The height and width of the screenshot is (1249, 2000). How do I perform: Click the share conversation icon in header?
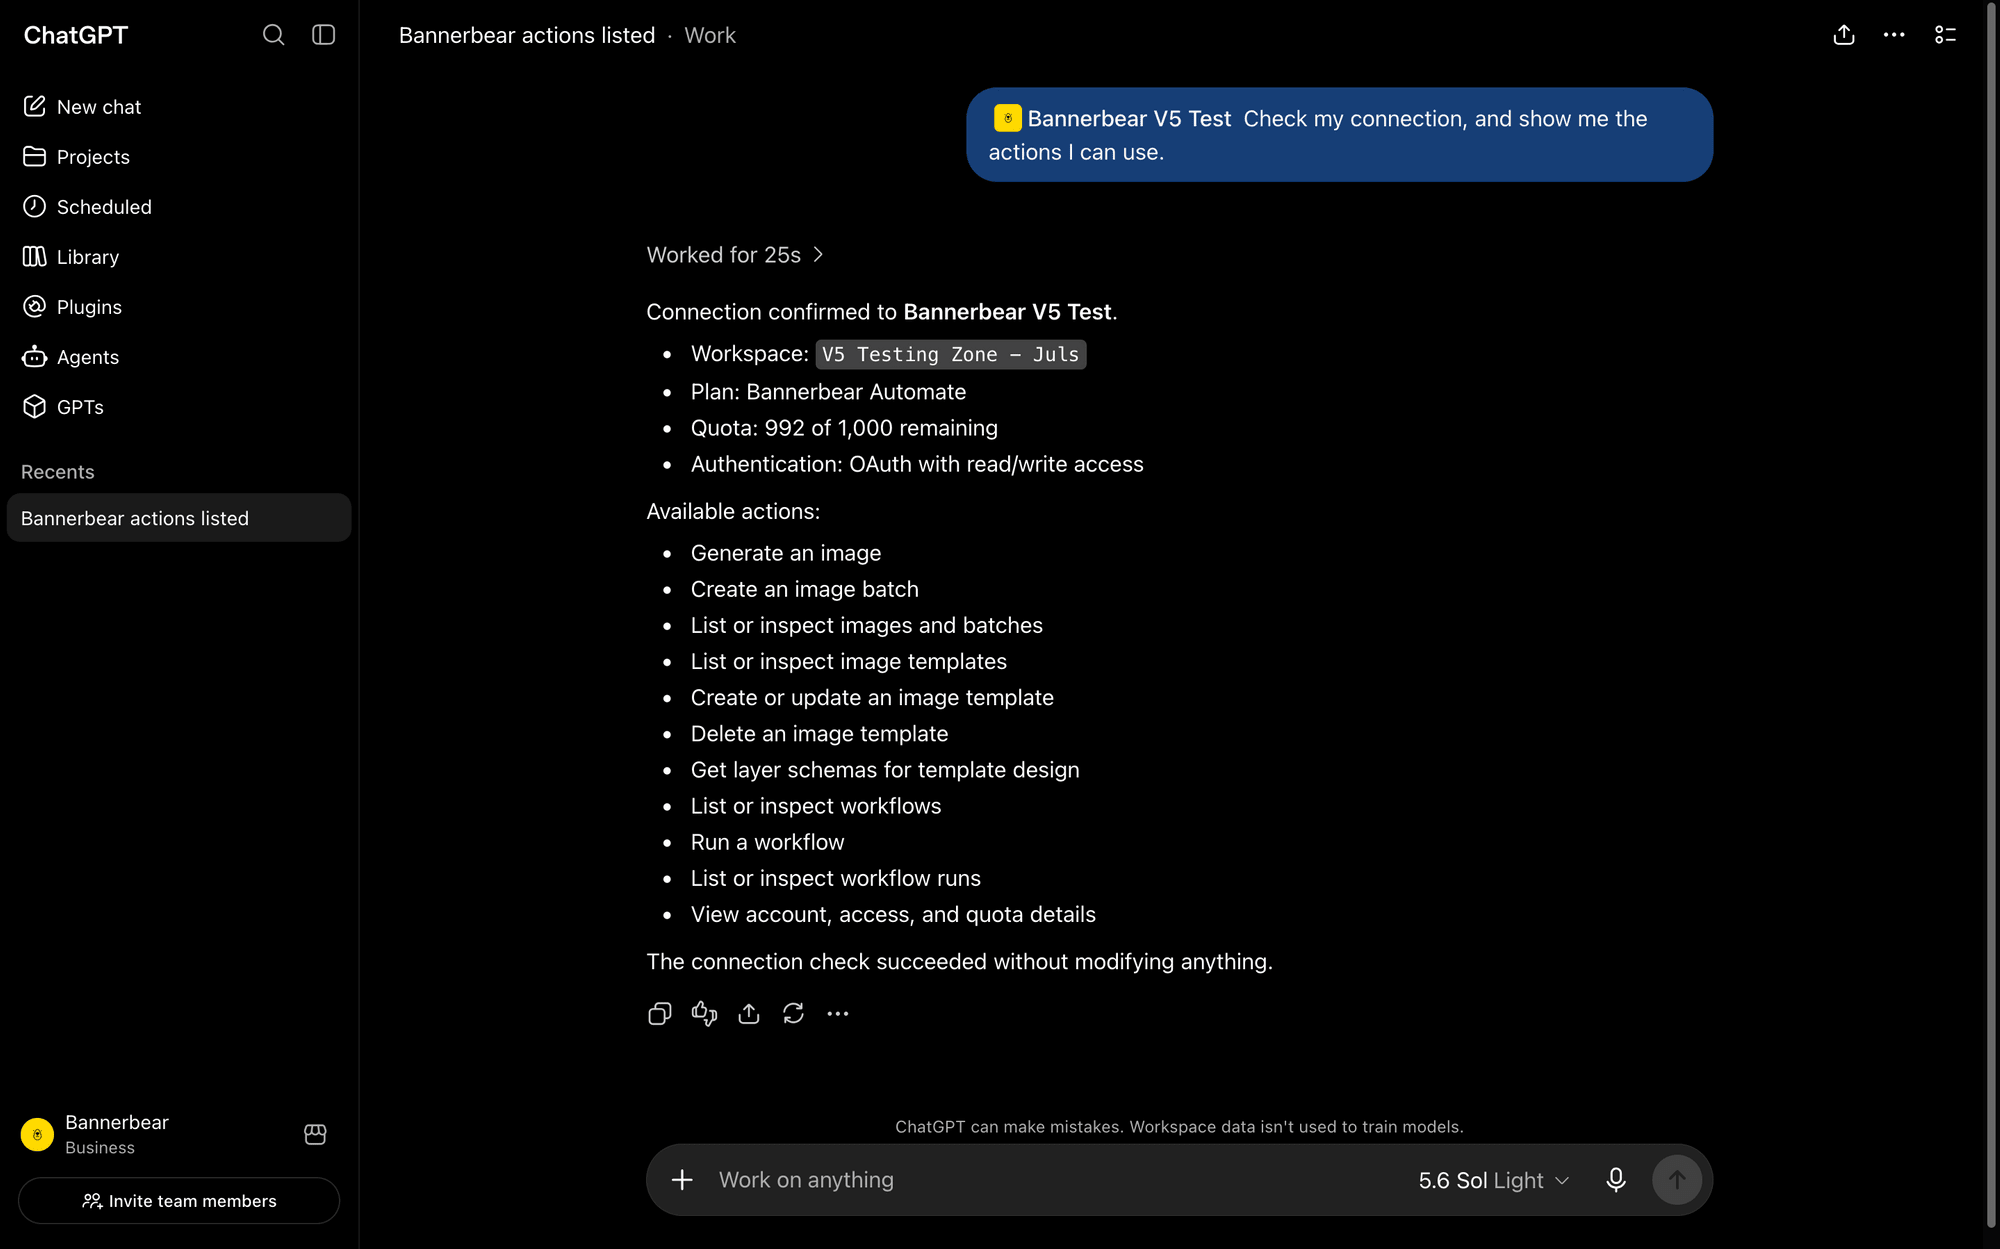(x=1844, y=35)
